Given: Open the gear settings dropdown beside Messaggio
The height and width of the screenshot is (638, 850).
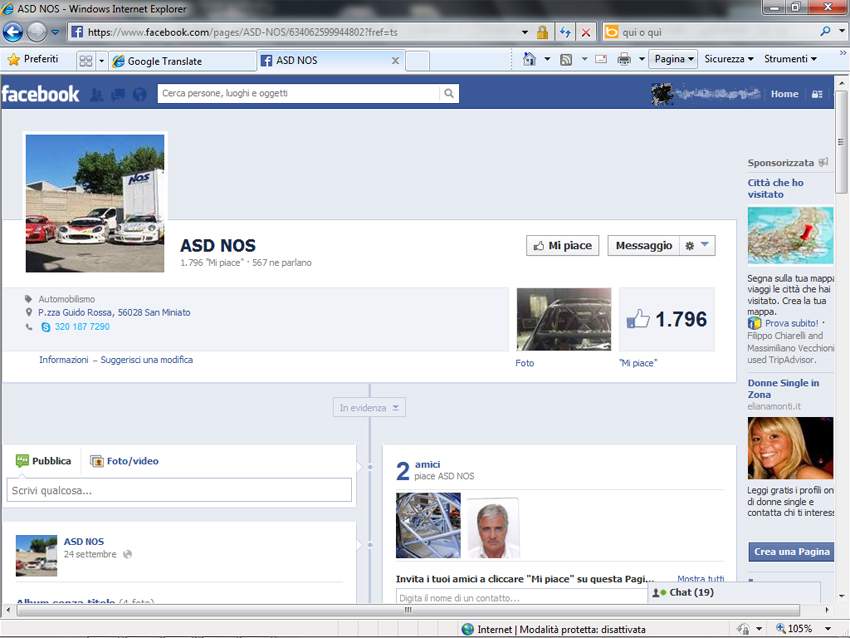Looking at the screenshot, I should coord(697,246).
